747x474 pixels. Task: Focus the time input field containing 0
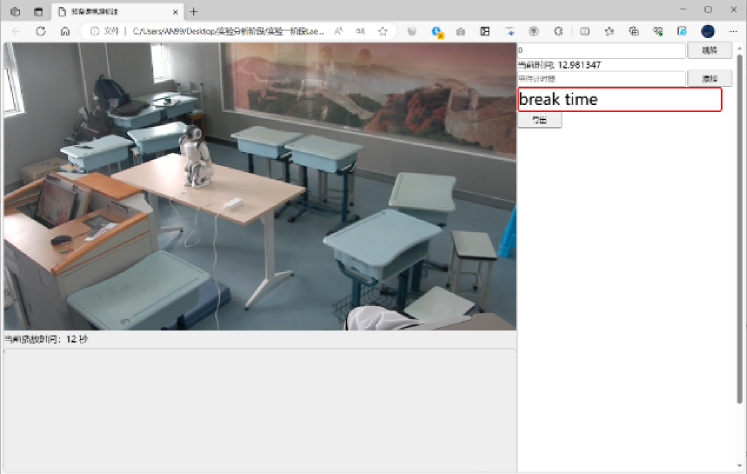(600, 50)
